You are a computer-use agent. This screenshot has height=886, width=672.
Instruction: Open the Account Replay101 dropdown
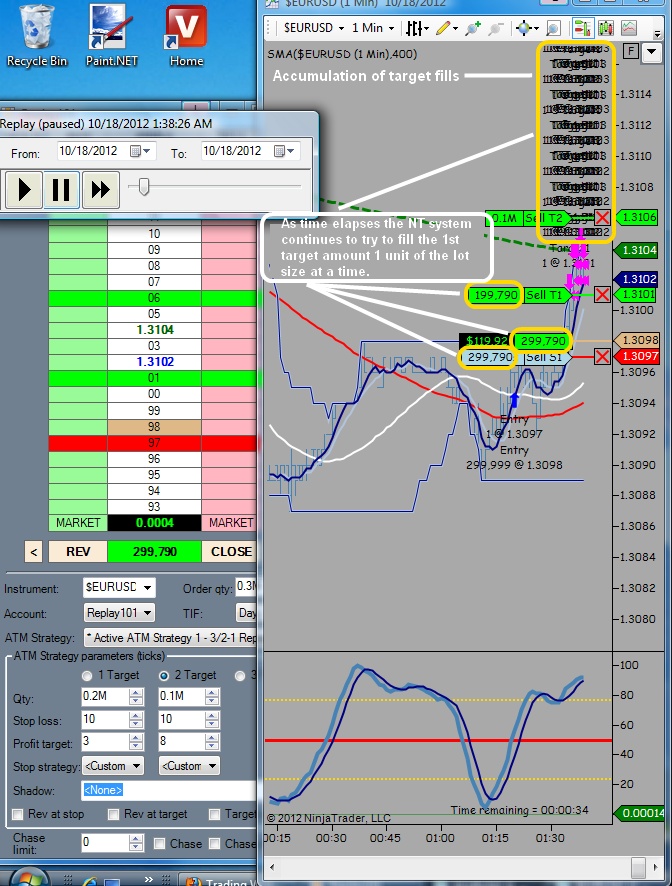point(119,613)
